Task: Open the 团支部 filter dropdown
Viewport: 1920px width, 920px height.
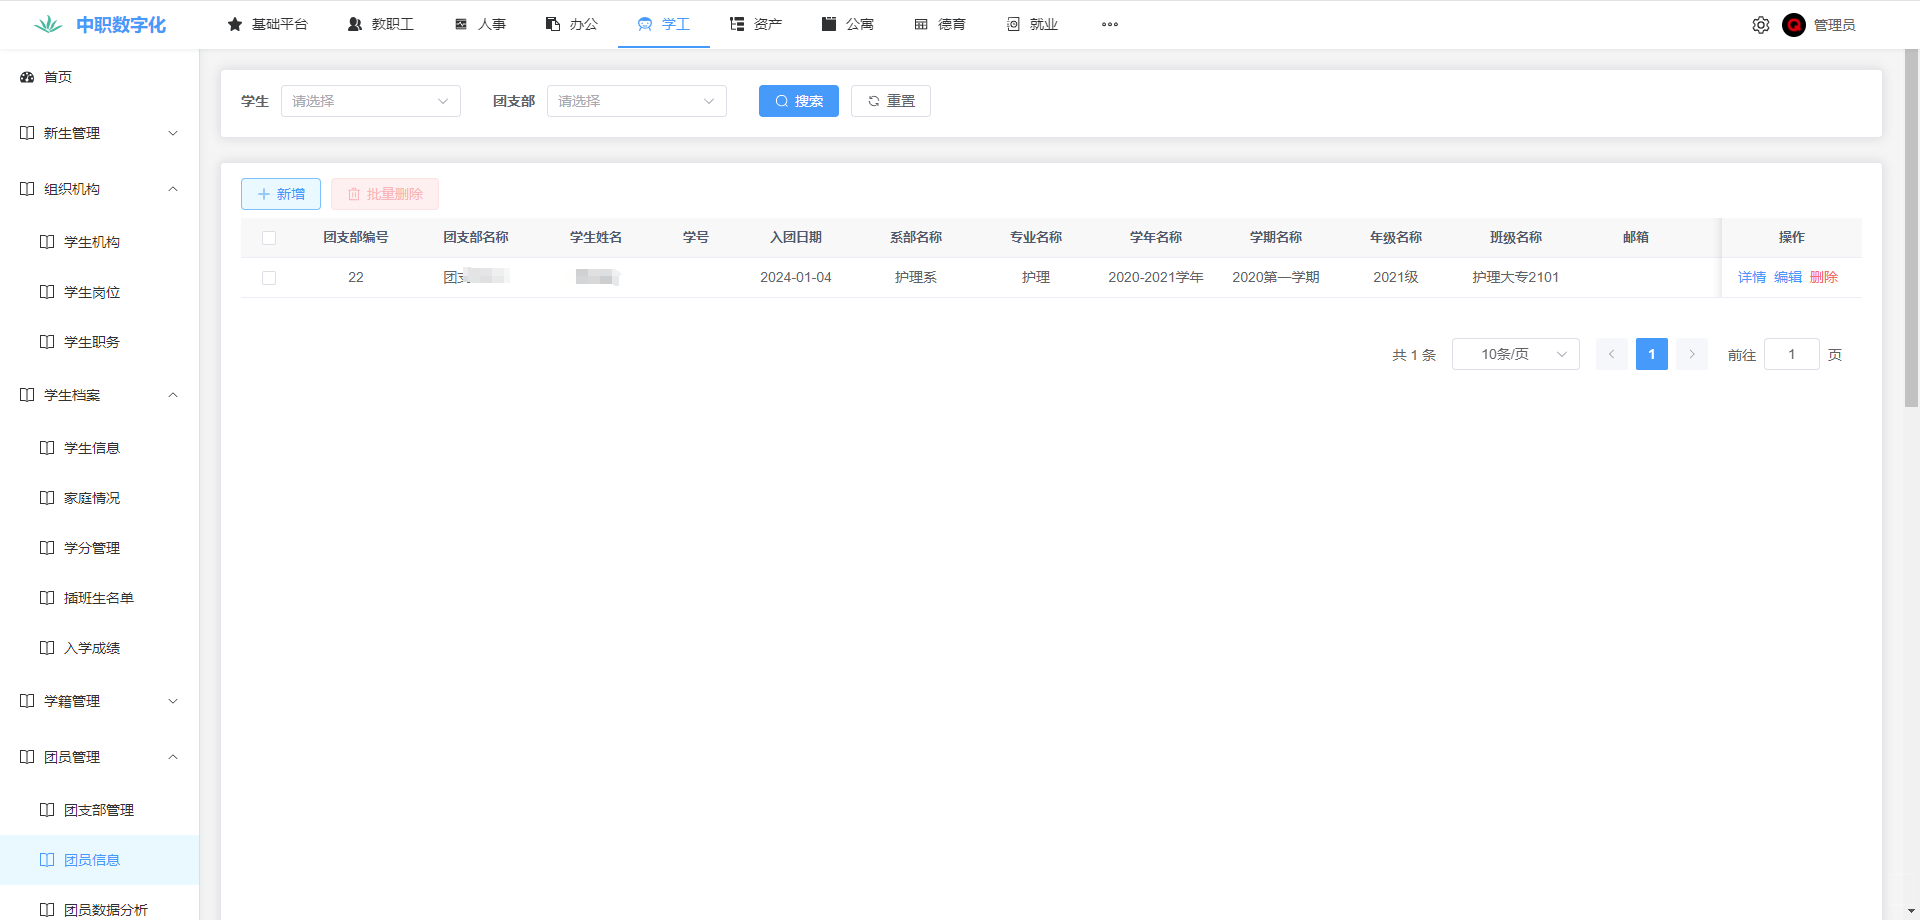Action: (x=636, y=101)
